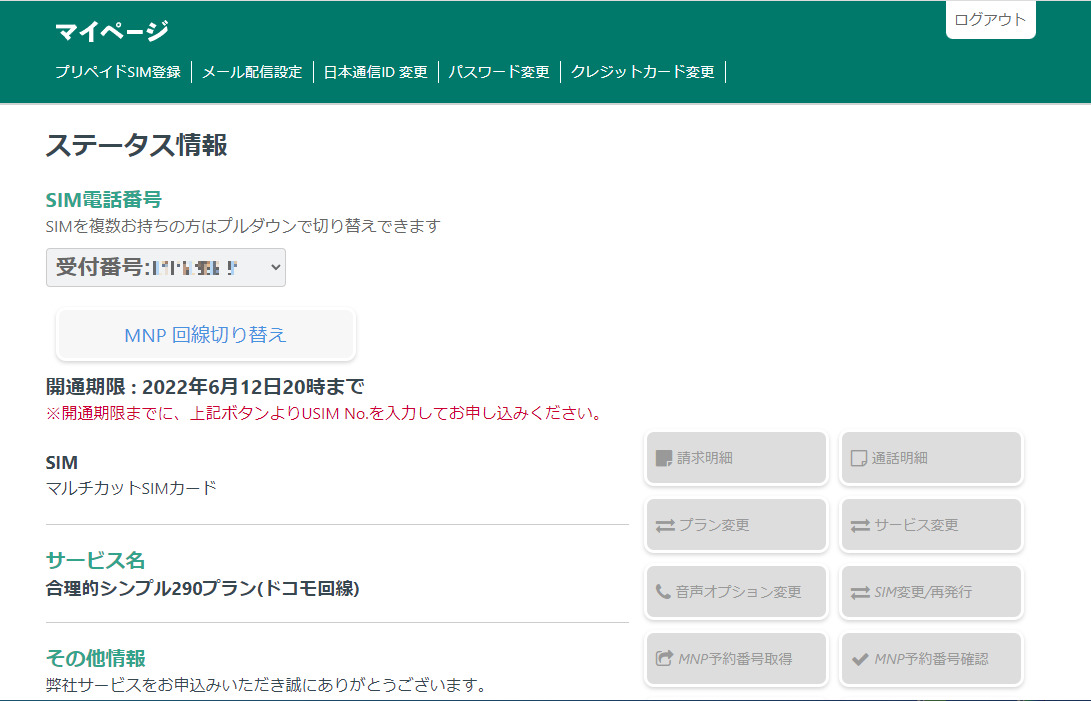Screen dimensions: 1091x701
Task: Click the SIM変更/再発行 arrows icon
Action: pos(859,592)
